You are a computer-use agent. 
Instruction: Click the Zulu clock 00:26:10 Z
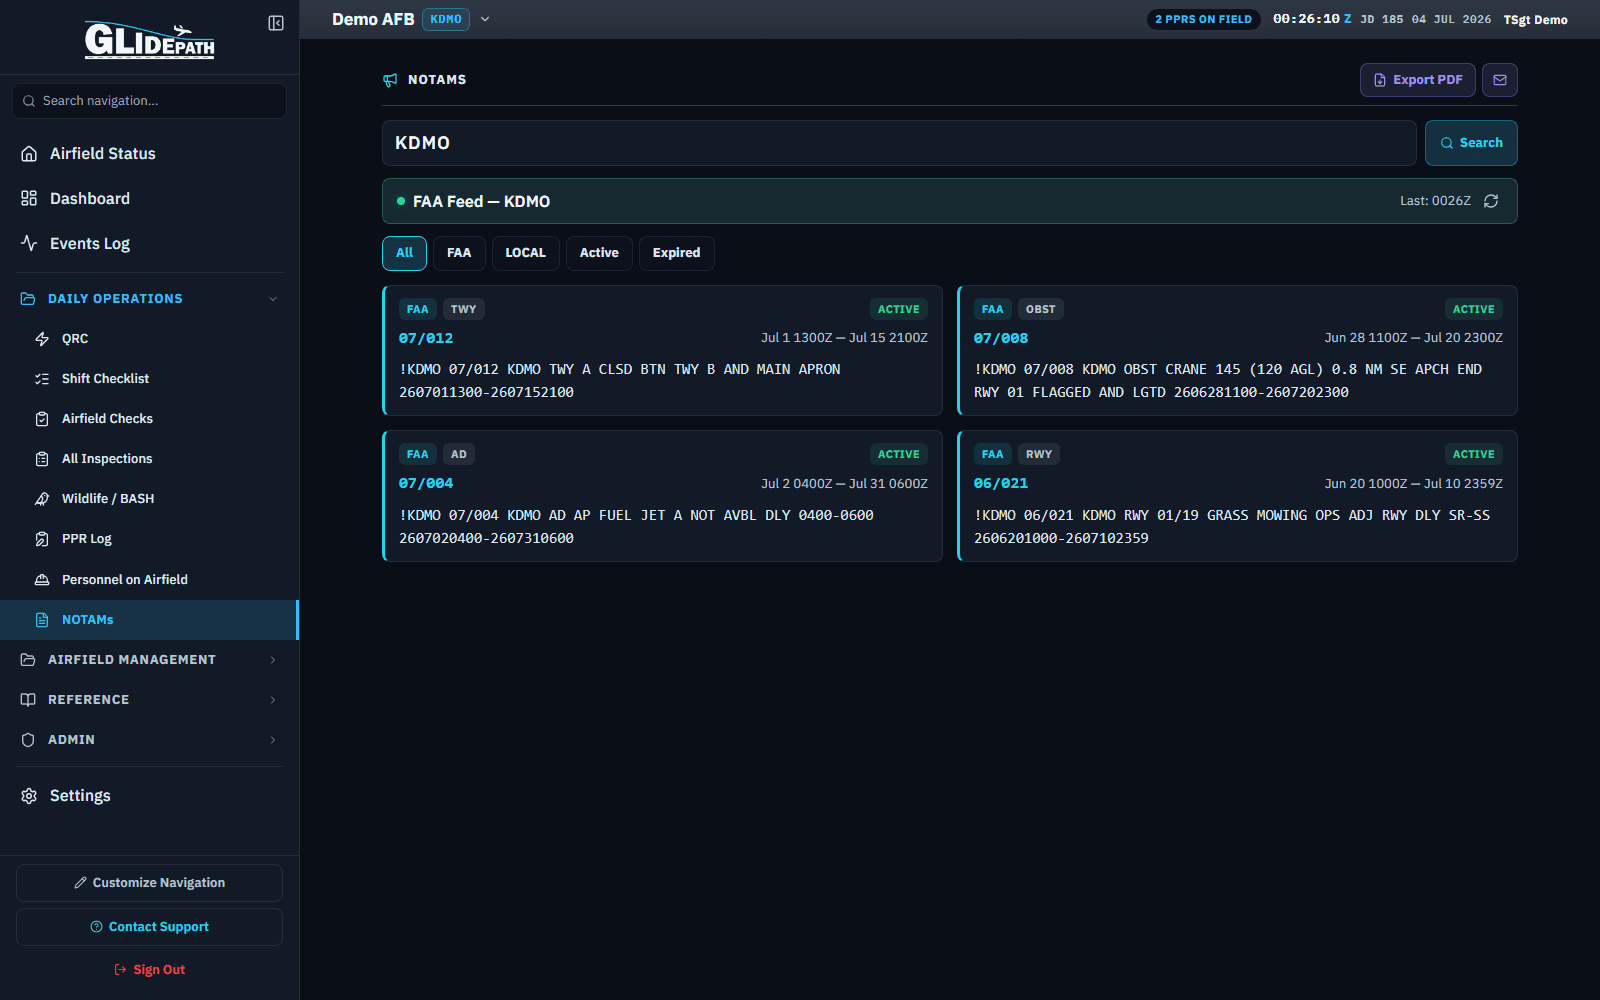pos(1312,19)
